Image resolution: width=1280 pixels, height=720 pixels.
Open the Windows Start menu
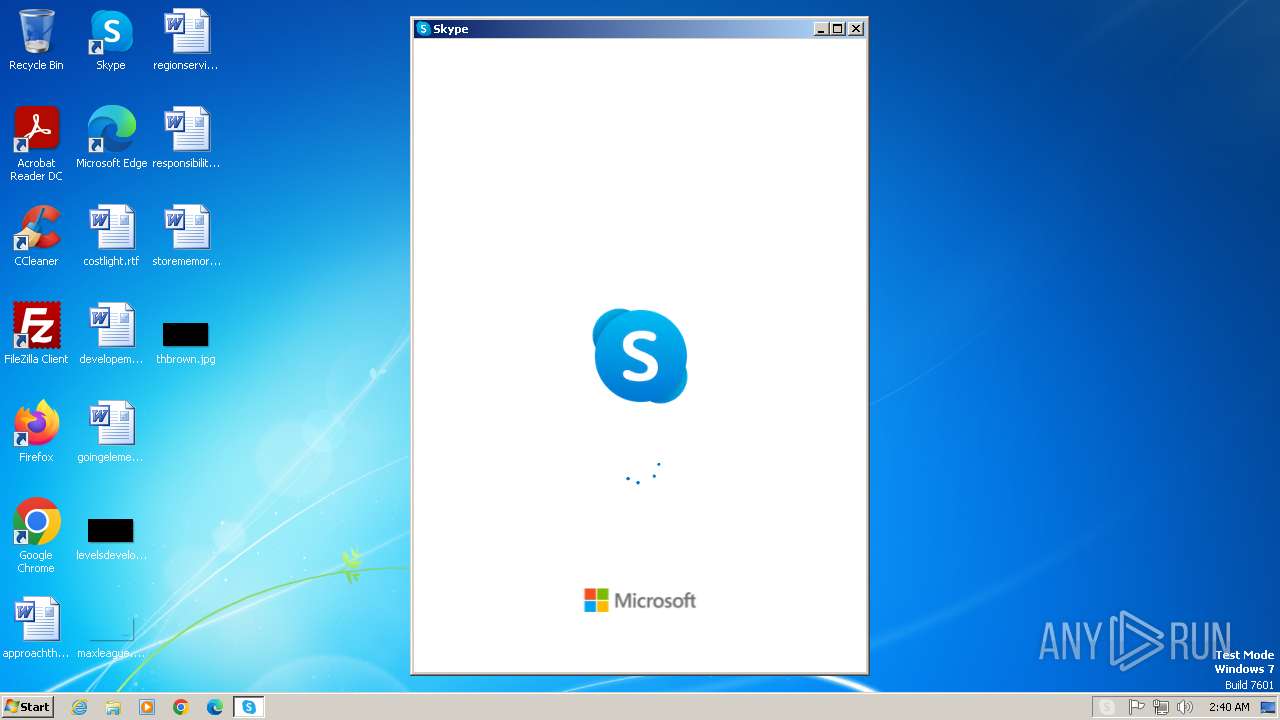27,707
